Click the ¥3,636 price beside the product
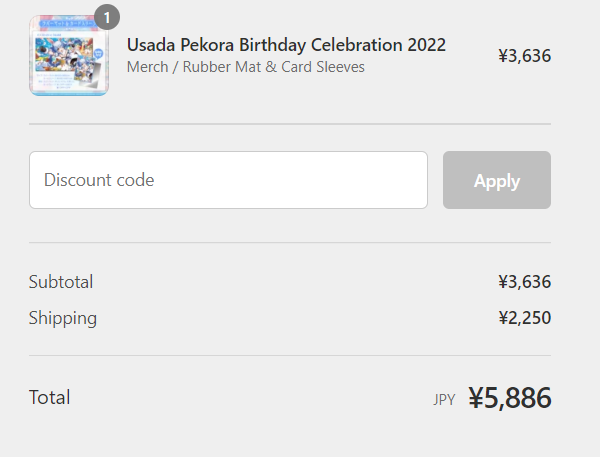This screenshot has height=457, width=600. click(x=524, y=56)
